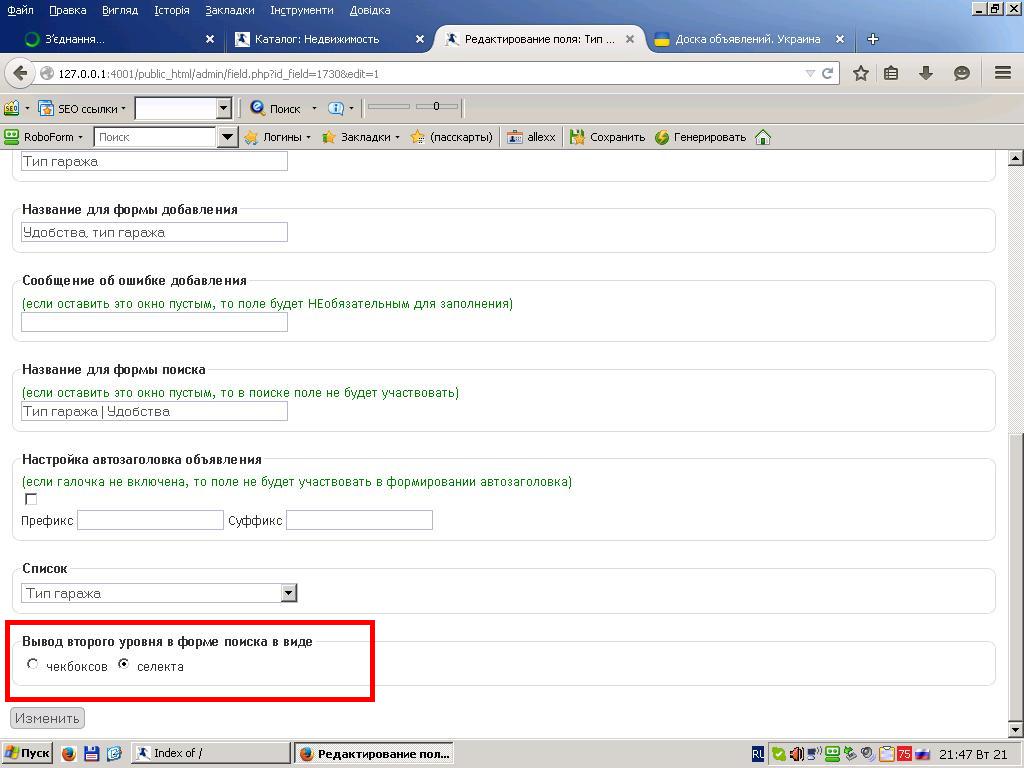The image size is (1024, 768).
Task: Click the page scrollbar up arrow
Action: click(1015, 157)
